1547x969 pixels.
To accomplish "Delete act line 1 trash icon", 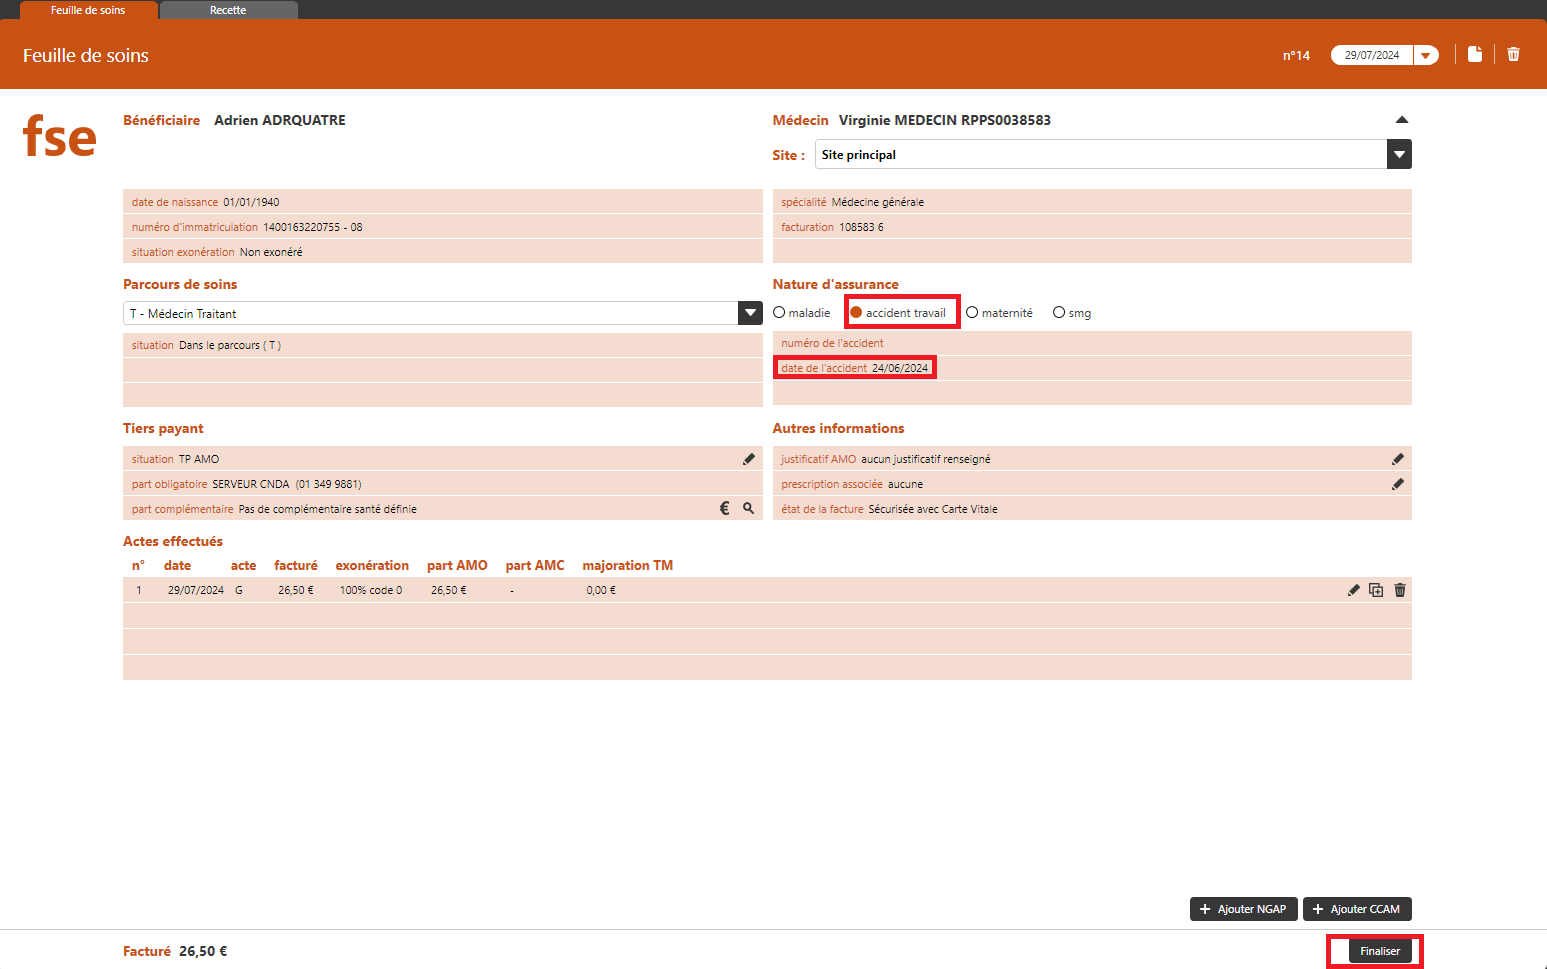I will point(1400,590).
